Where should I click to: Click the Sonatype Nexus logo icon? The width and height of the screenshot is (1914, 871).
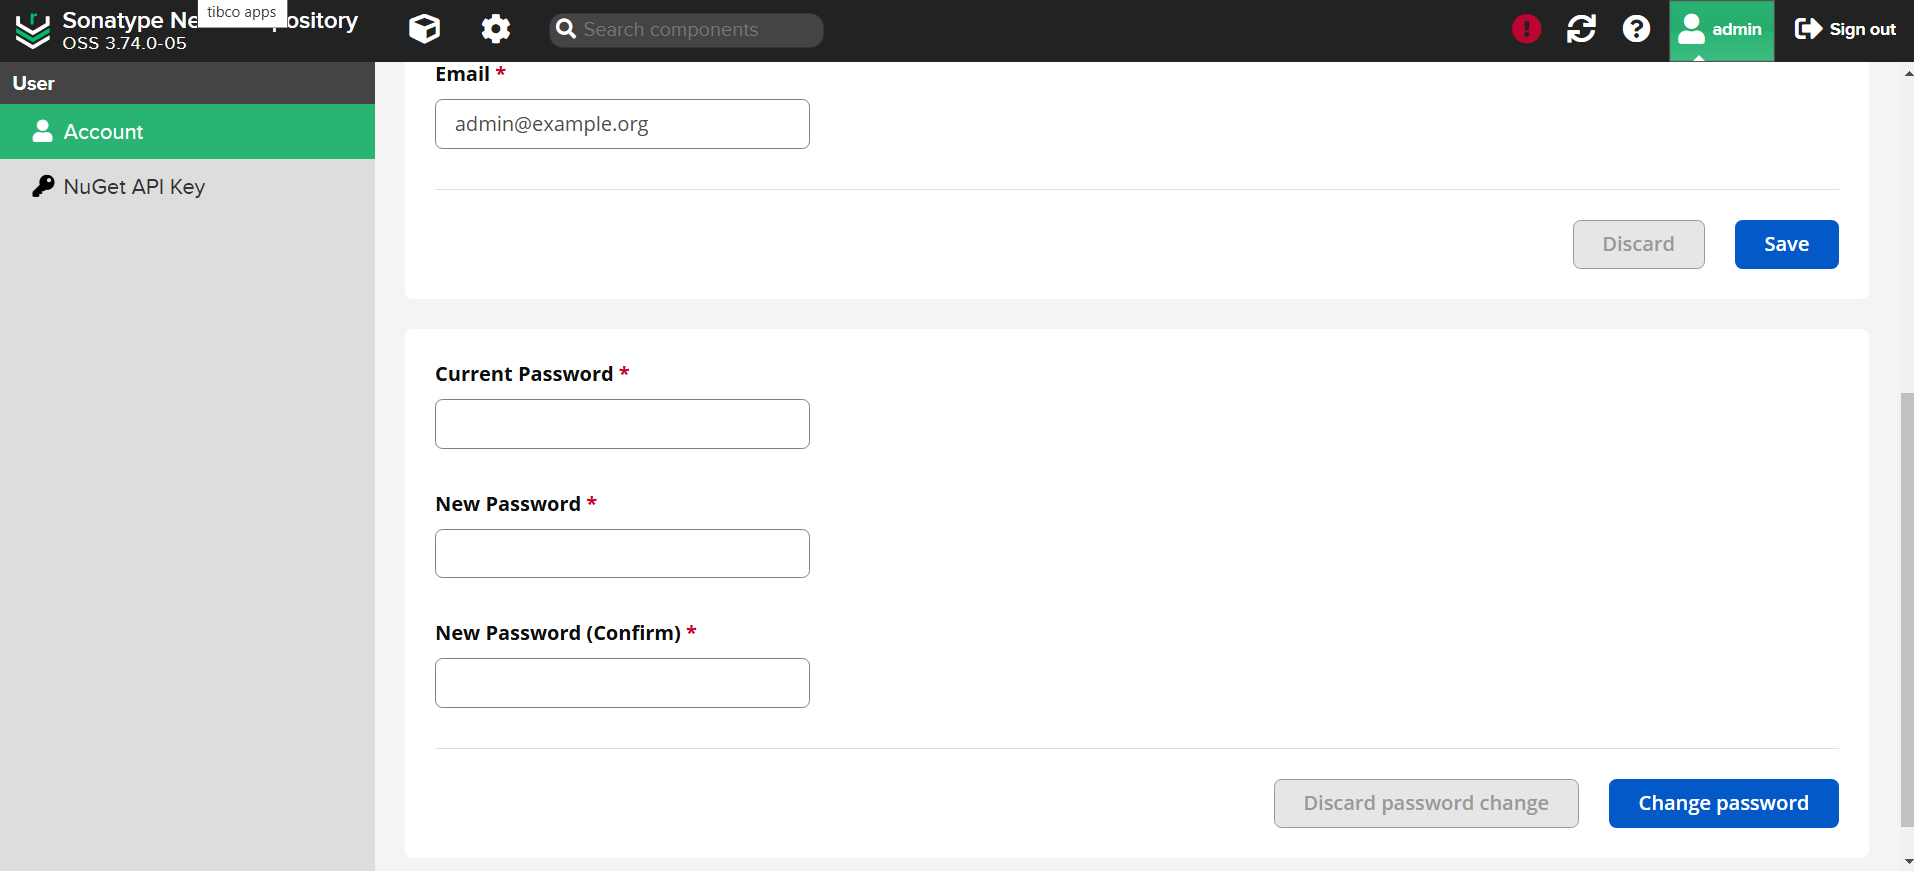point(32,30)
